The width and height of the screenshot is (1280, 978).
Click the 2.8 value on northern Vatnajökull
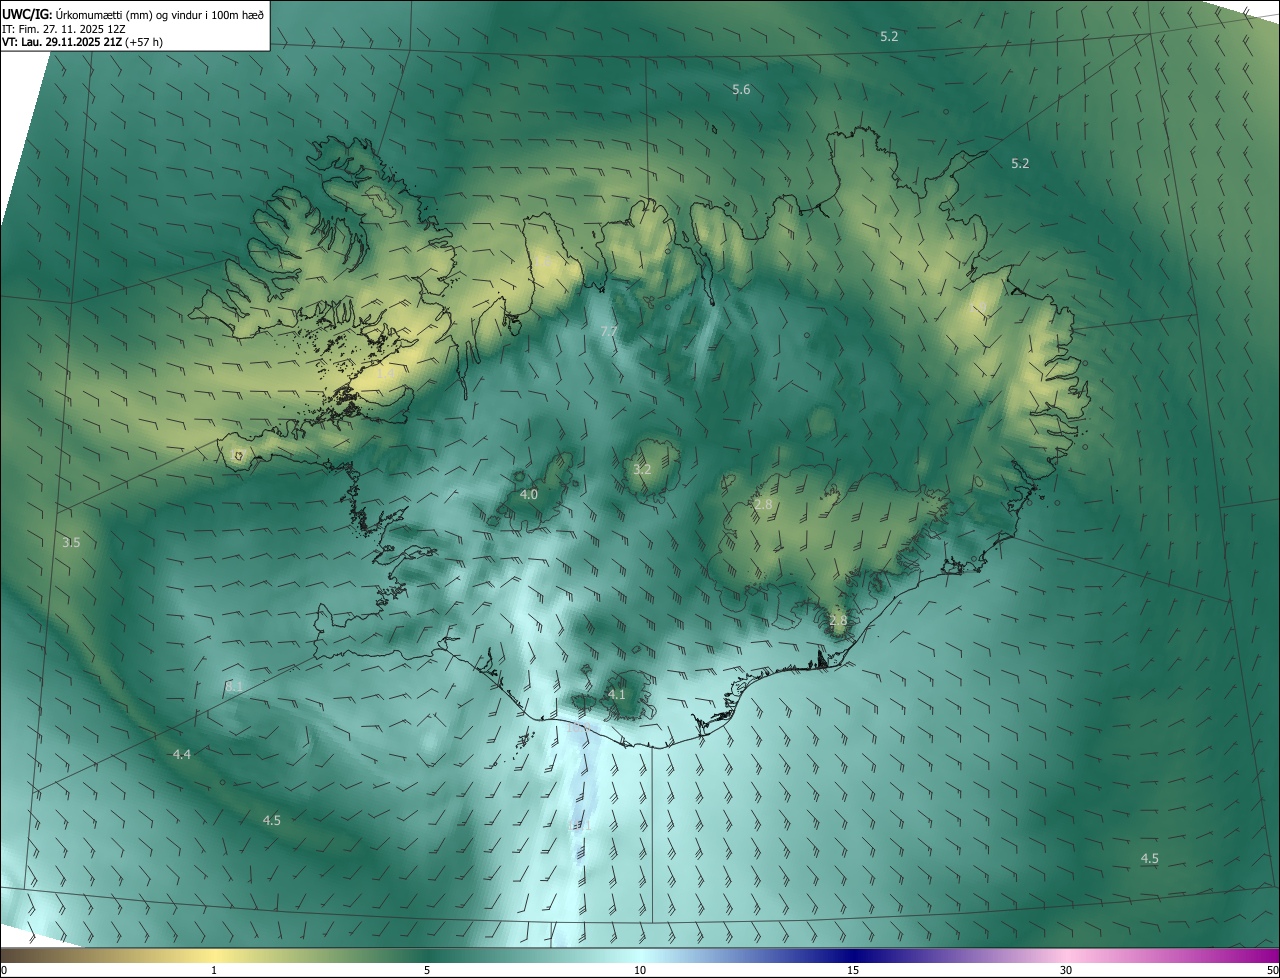tap(763, 505)
